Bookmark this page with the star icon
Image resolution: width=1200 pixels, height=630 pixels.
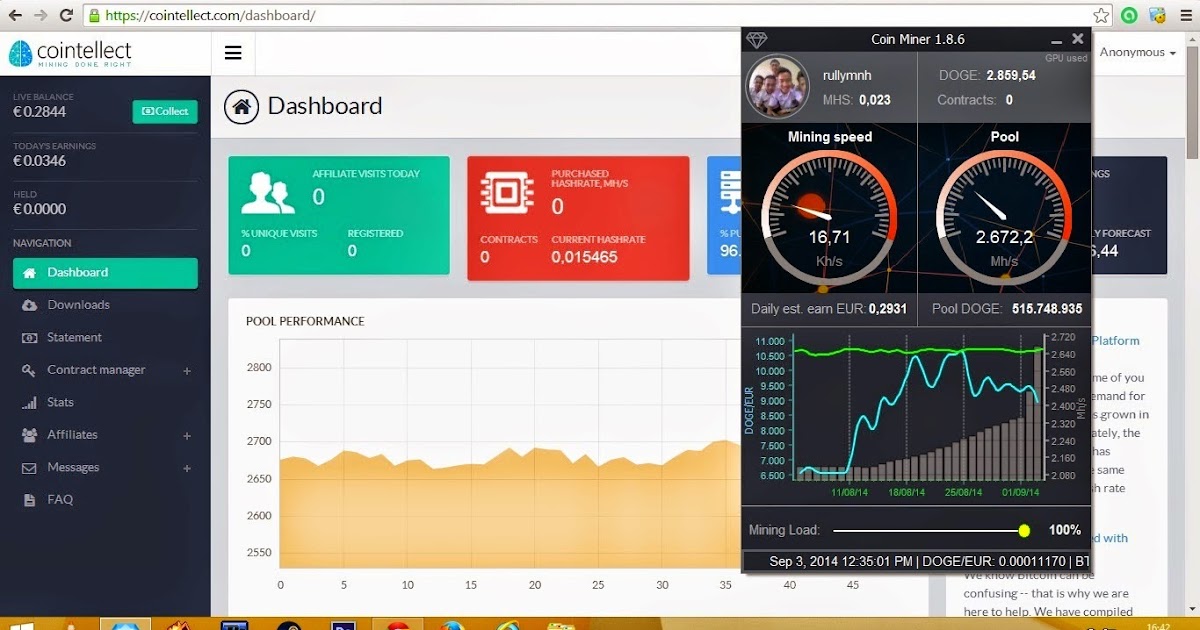(x=1101, y=15)
